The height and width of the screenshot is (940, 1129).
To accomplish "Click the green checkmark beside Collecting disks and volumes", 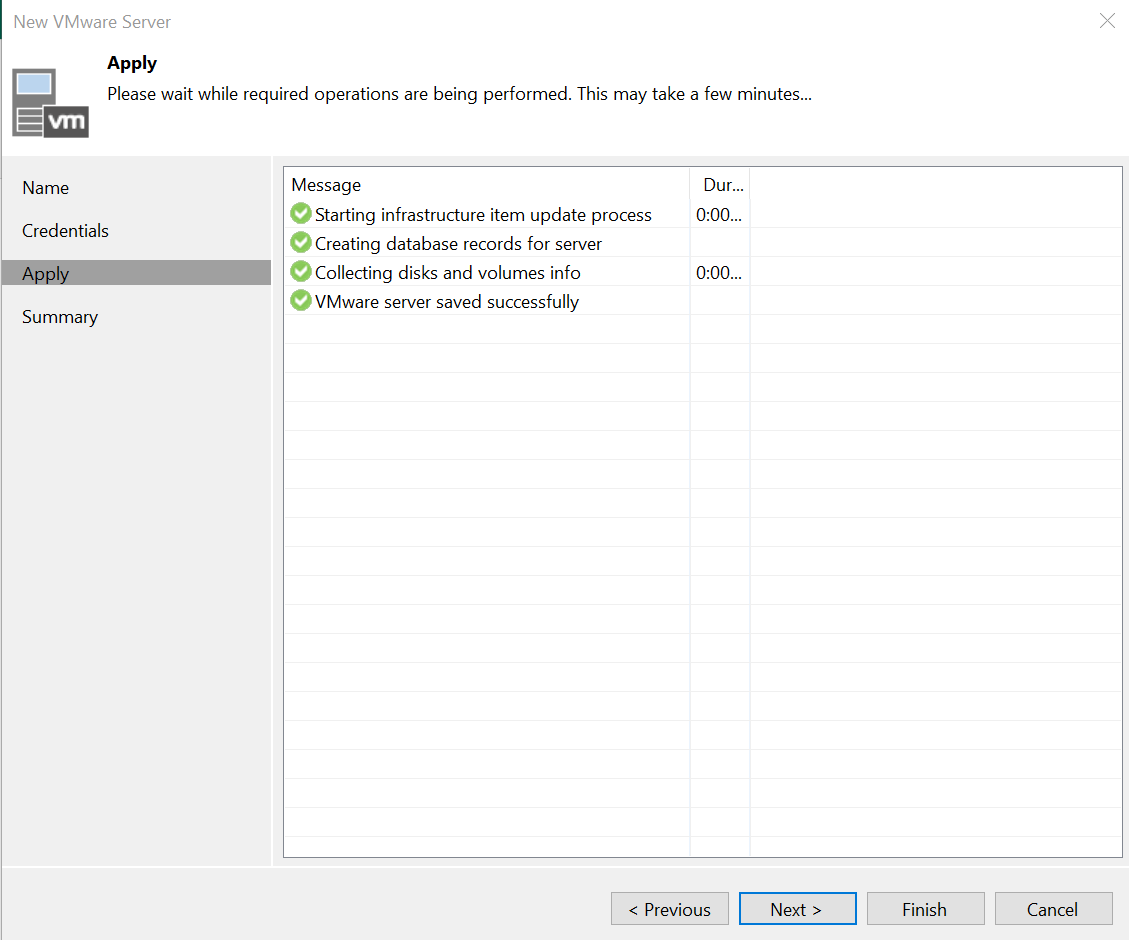I will 301,272.
